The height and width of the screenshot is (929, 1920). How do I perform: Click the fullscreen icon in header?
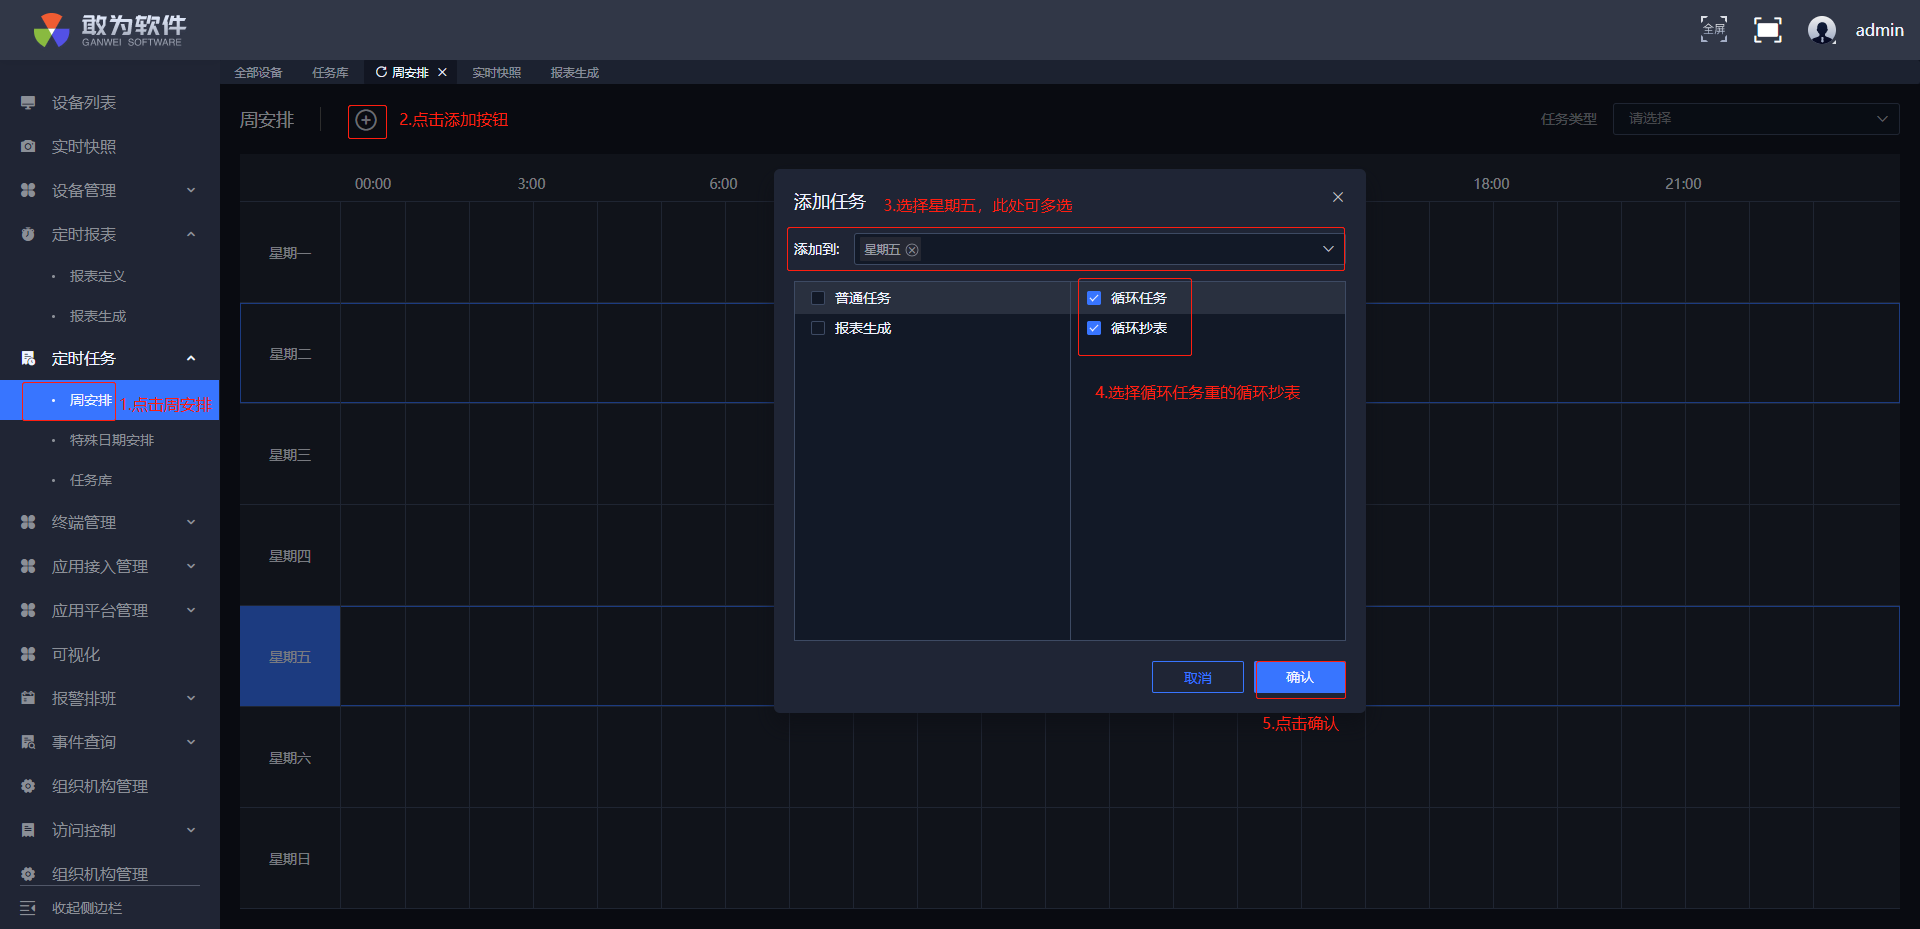(x=1714, y=30)
